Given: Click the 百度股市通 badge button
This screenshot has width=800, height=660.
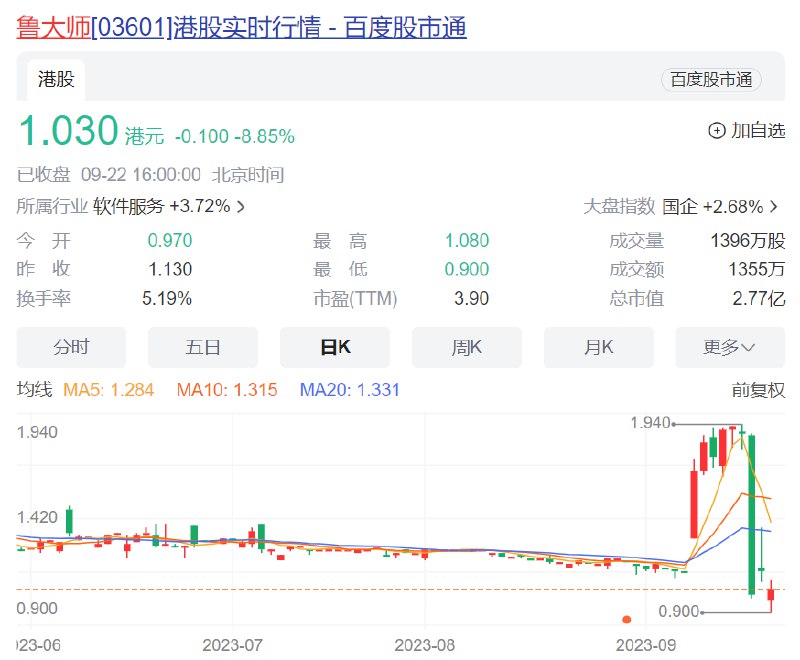Looking at the screenshot, I should (x=711, y=80).
